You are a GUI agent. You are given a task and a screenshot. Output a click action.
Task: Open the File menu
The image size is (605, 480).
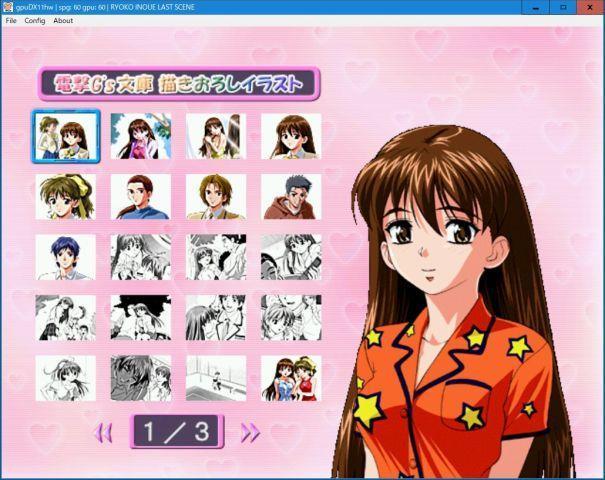[11, 20]
